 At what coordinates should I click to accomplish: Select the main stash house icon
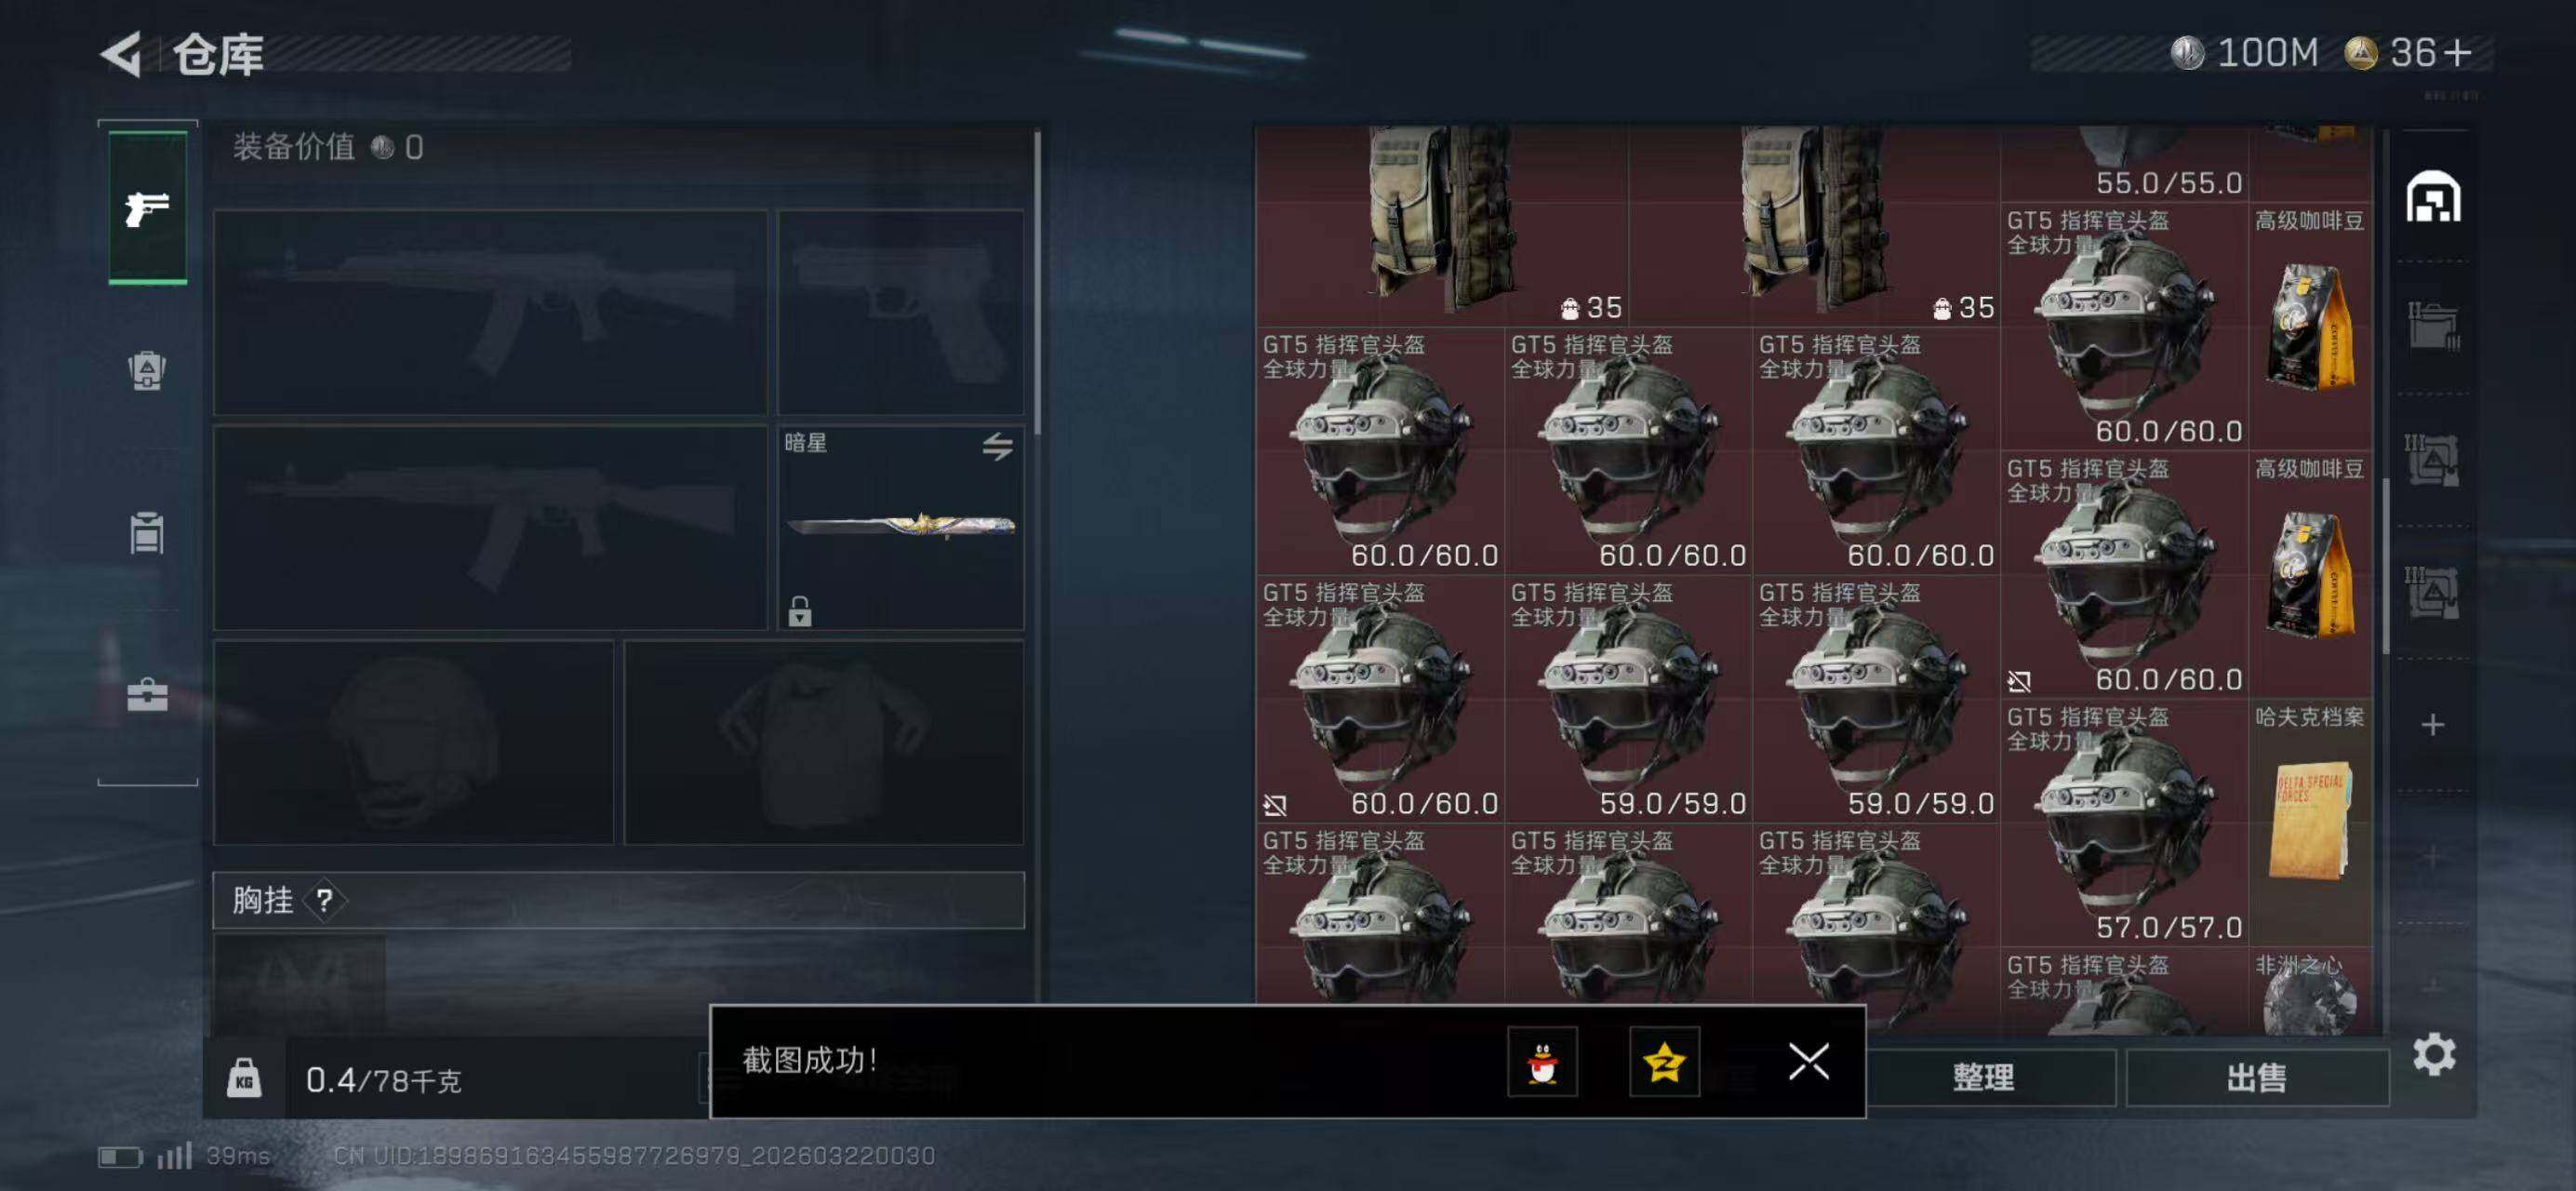[x=2433, y=197]
